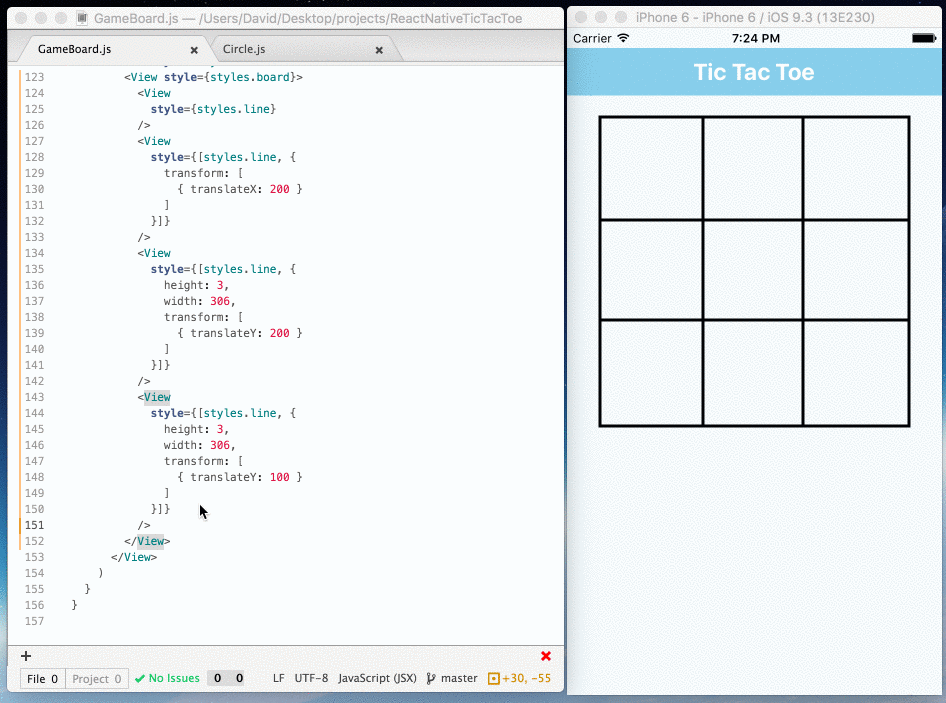This screenshot has height=703, width=946.
Task: Click the translateY value 100 on line 148
Action: tap(279, 477)
